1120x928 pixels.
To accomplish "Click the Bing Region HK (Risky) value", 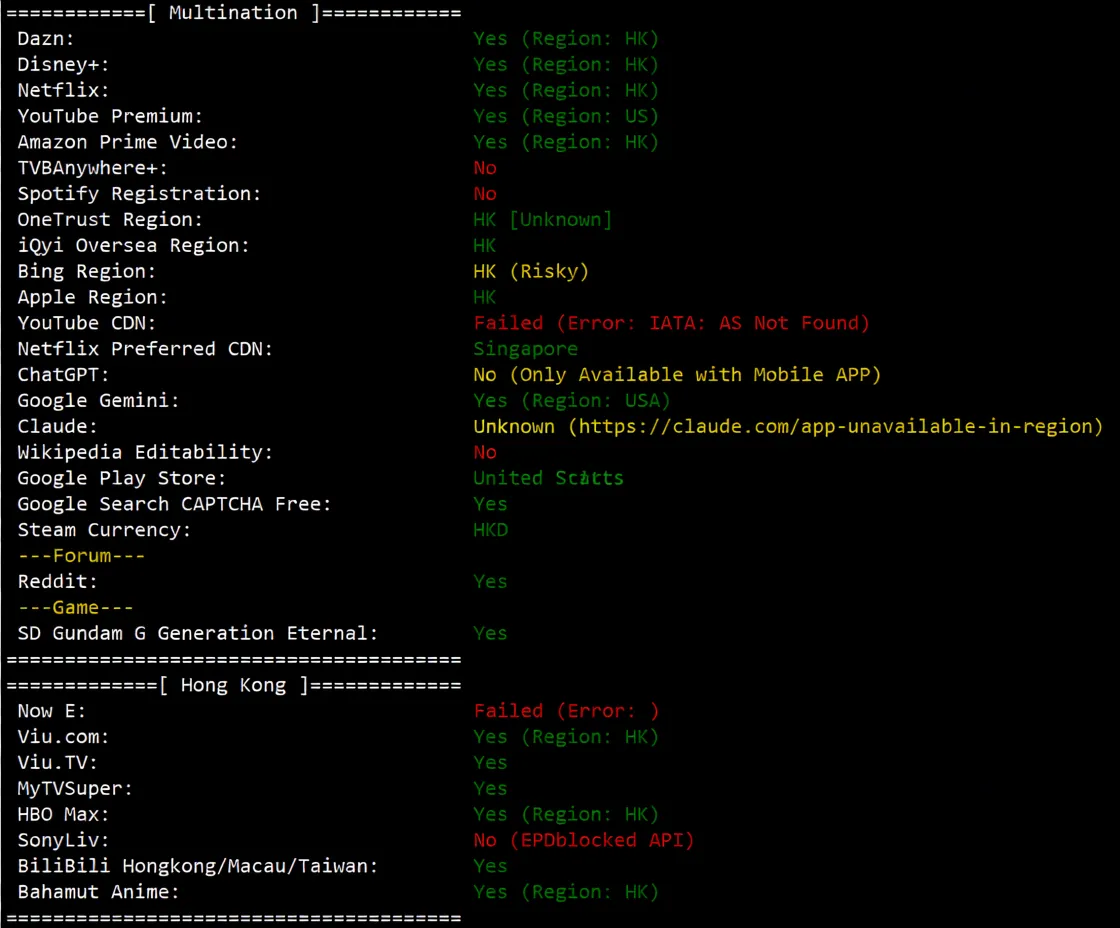I will 531,271.
